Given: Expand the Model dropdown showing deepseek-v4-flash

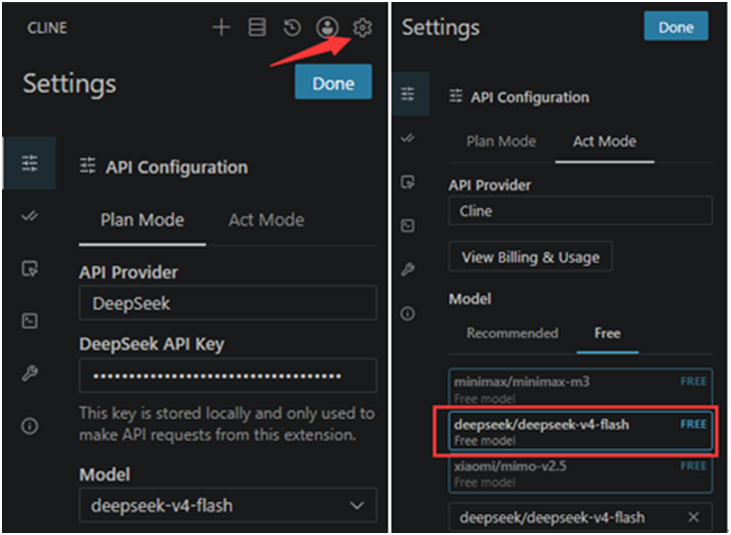Looking at the screenshot, I should pyautogui.click(x=228, y=505).
